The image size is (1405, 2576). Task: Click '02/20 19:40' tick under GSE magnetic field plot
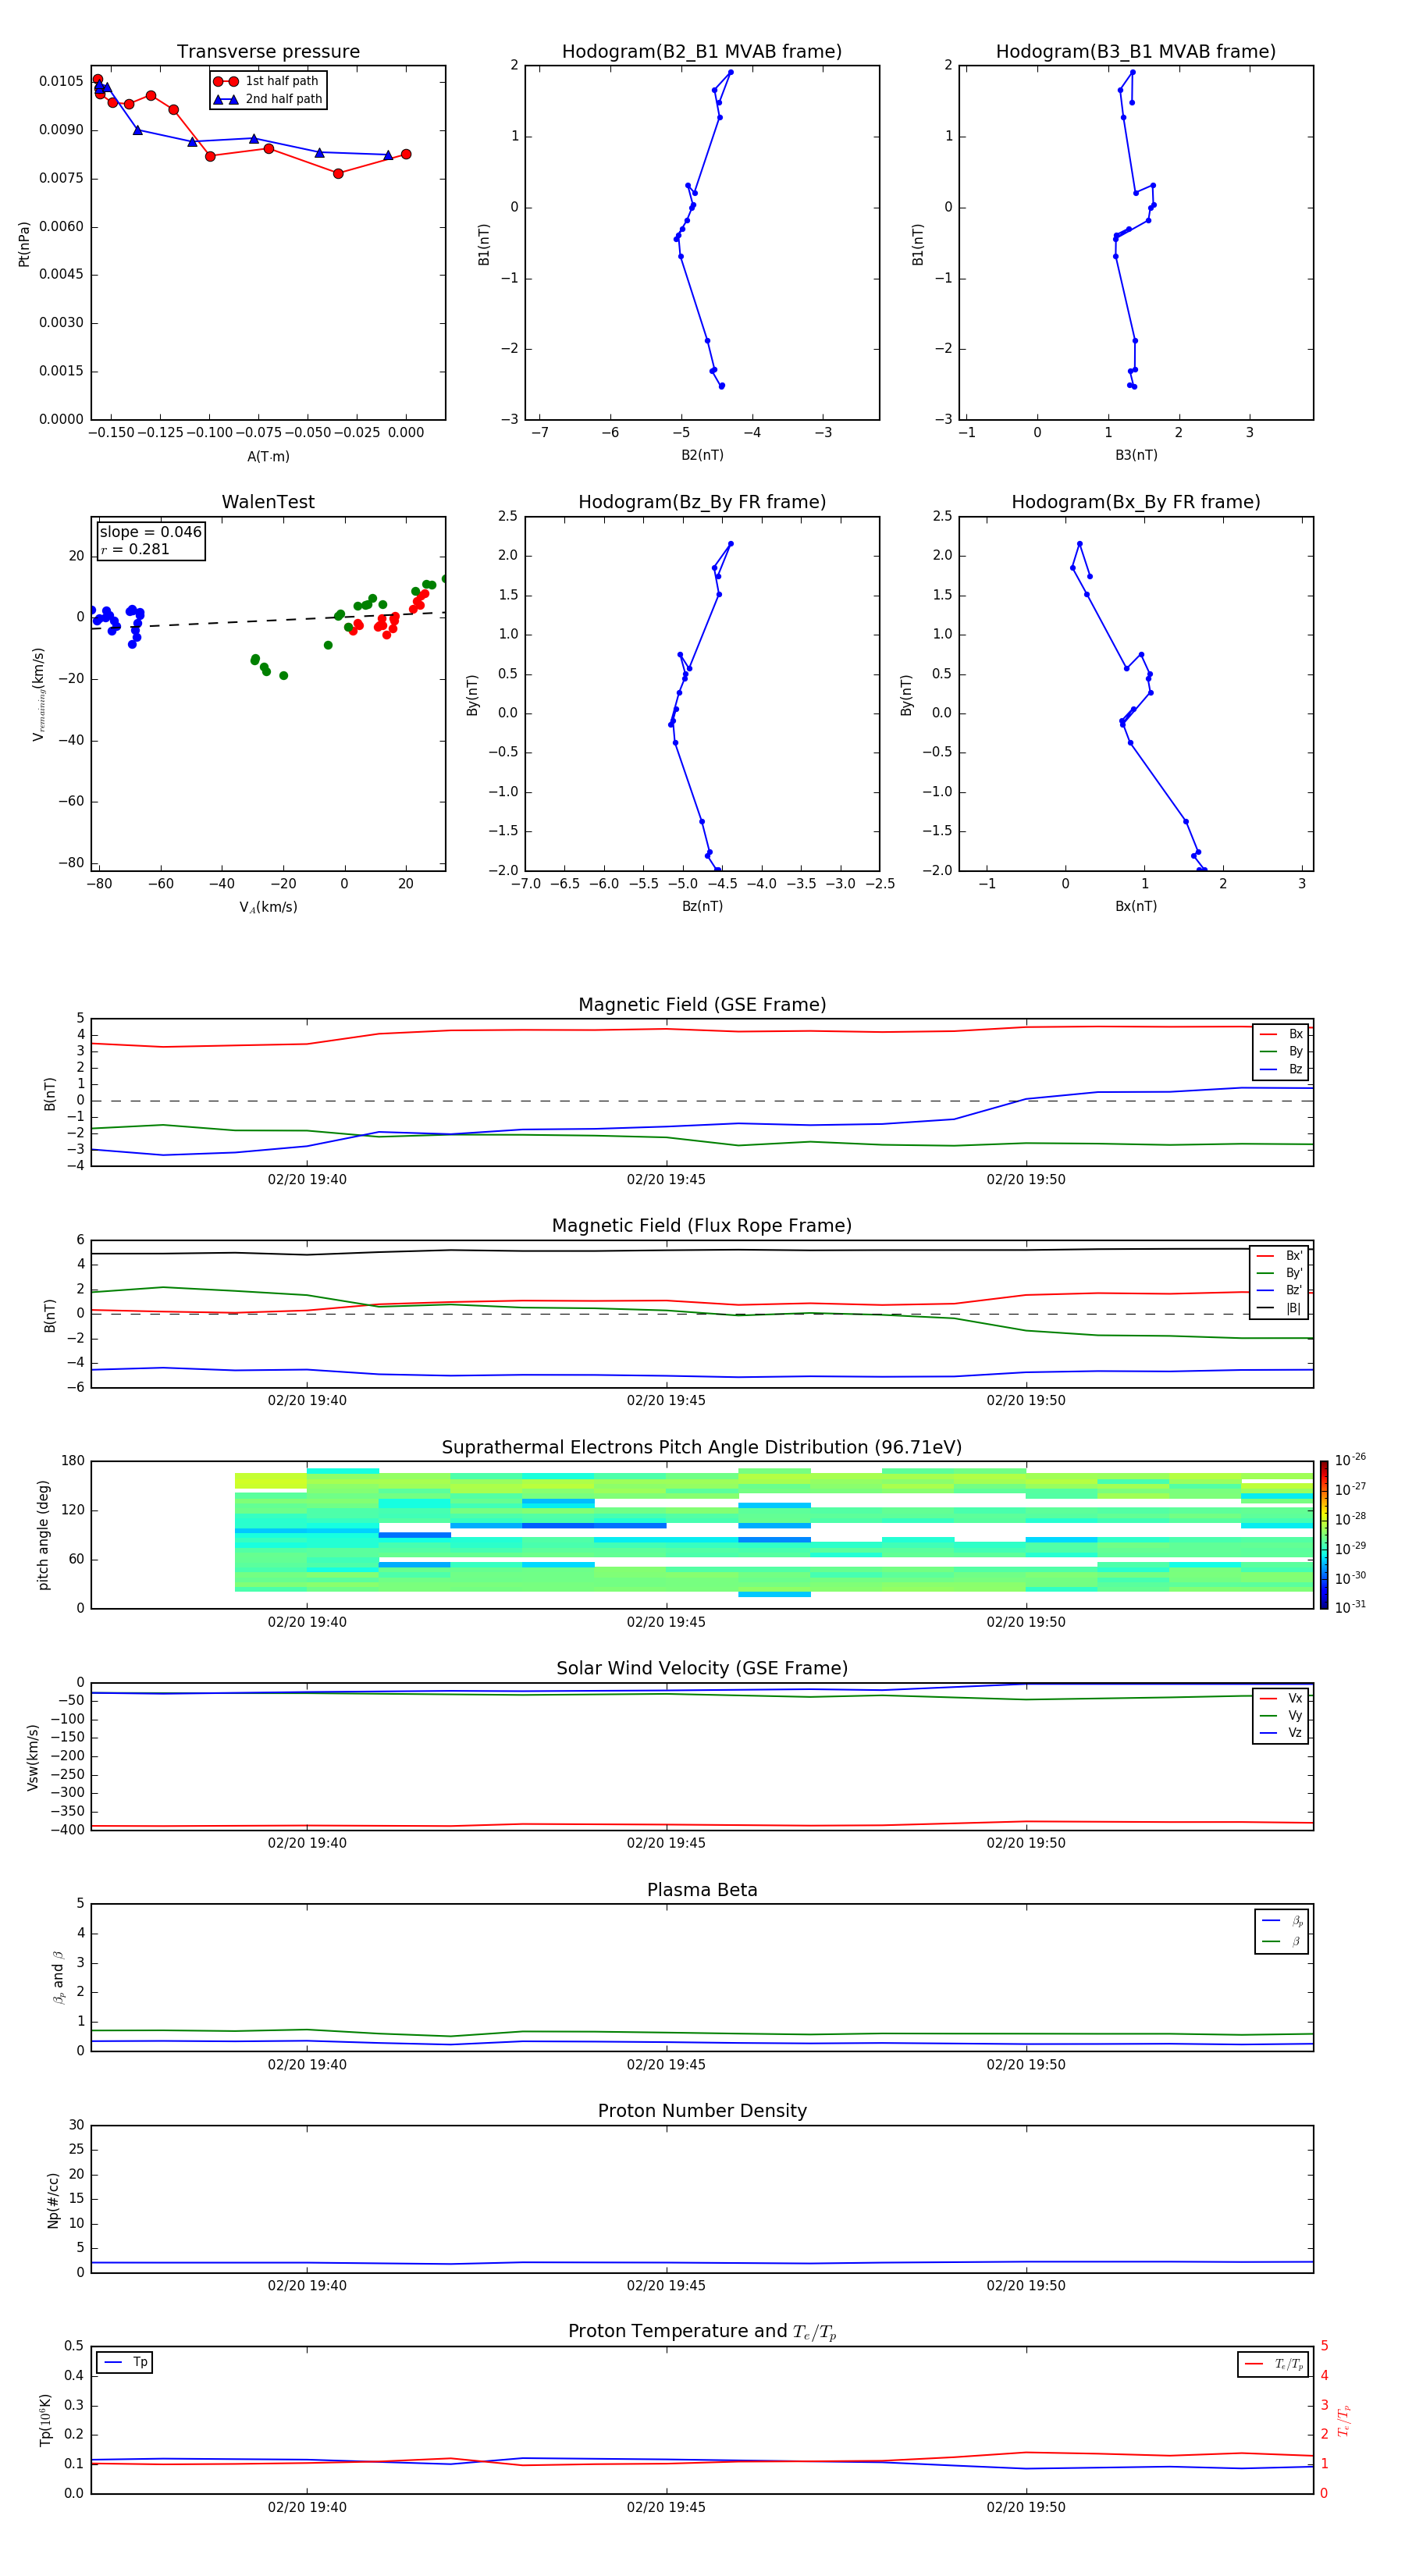click(307, 1179)
